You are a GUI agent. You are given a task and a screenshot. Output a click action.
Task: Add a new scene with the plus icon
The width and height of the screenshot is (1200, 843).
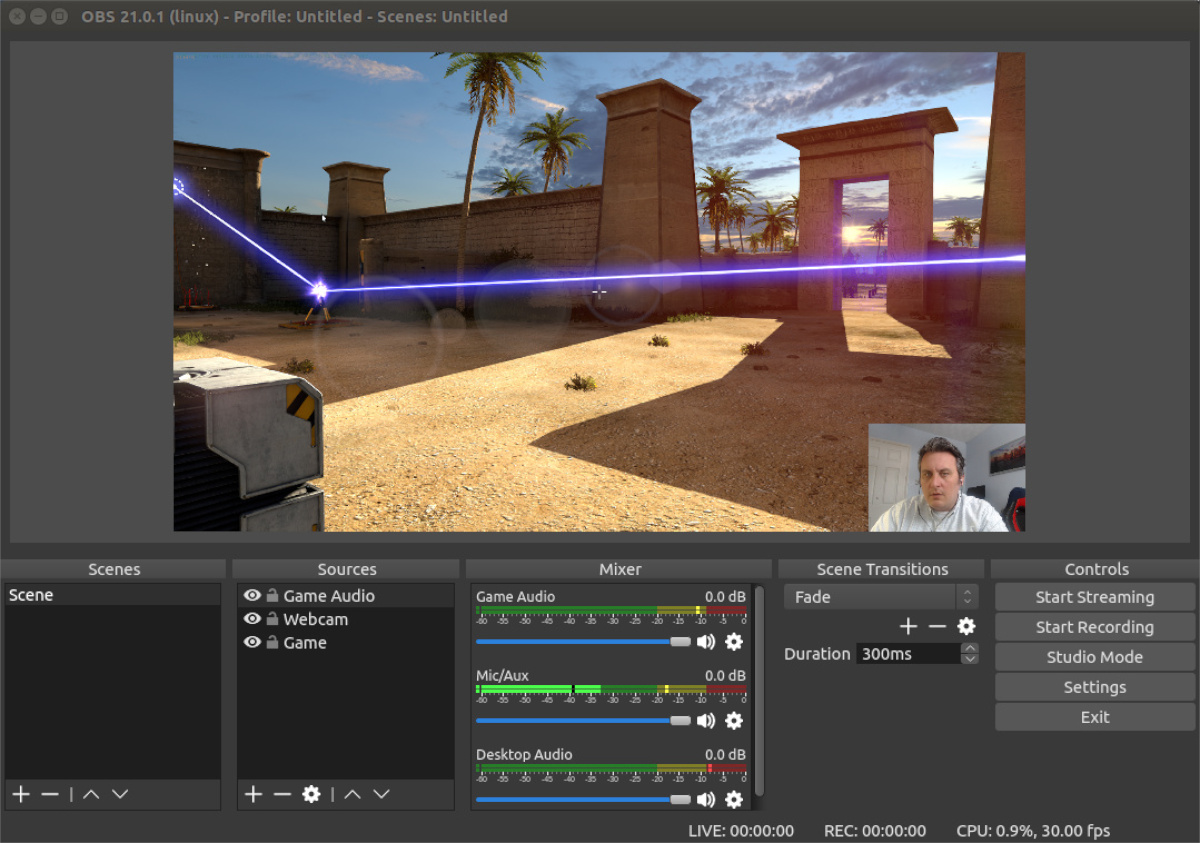tap(20, 794)
